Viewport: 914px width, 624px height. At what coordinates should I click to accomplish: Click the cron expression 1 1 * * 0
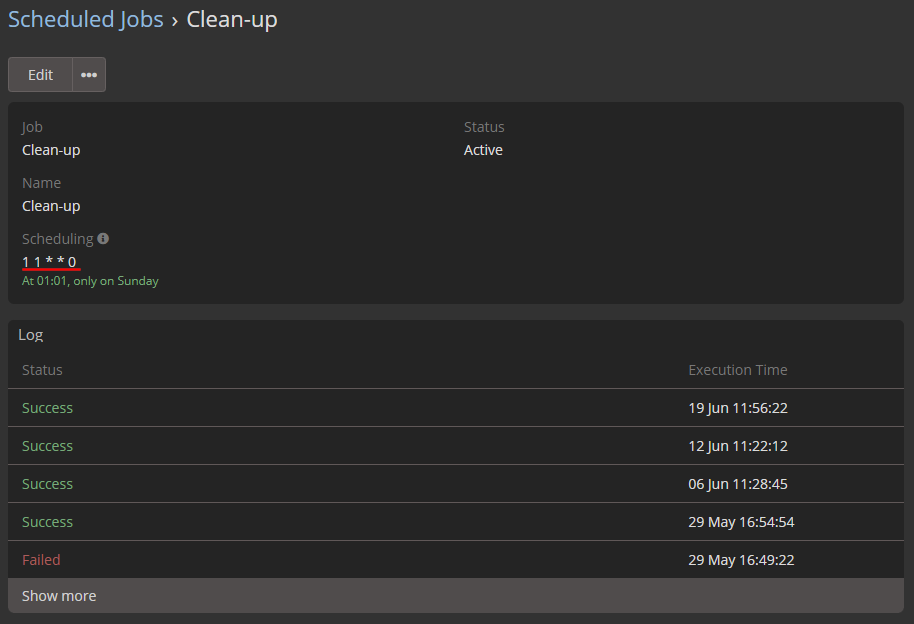pos(50,262)
